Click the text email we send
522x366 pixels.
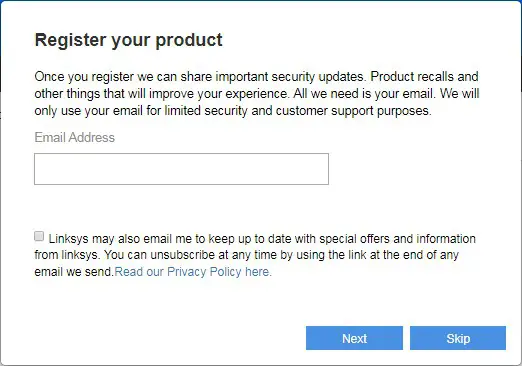click(74, 272)
